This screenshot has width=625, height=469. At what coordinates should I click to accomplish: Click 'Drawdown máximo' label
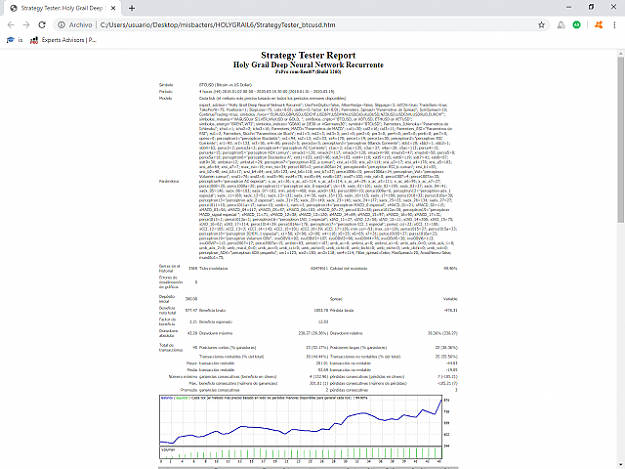coord(216,333)
